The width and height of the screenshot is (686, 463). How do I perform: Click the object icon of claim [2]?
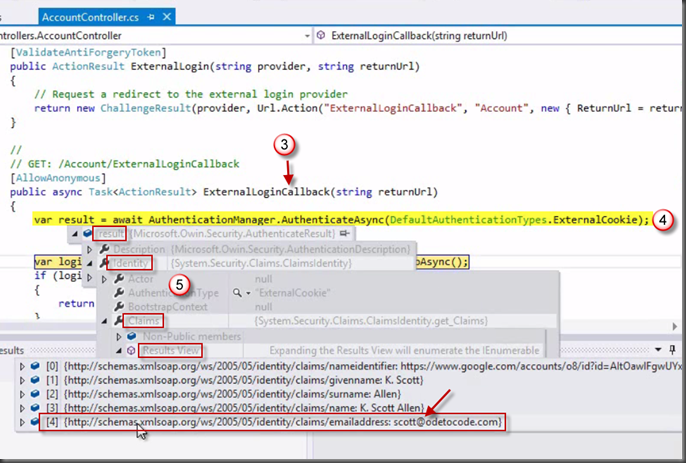(x=35, y=394)
